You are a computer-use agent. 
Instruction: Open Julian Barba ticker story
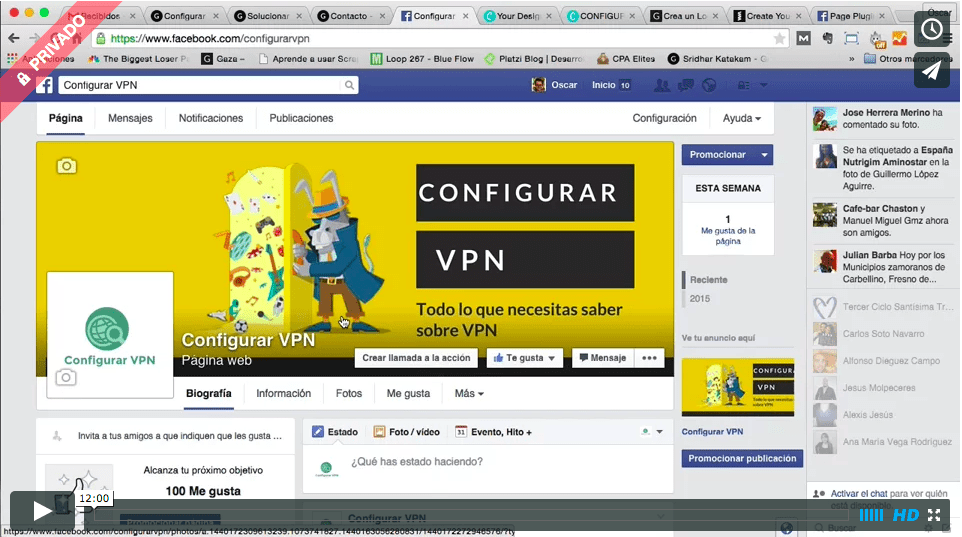point(882,267)
